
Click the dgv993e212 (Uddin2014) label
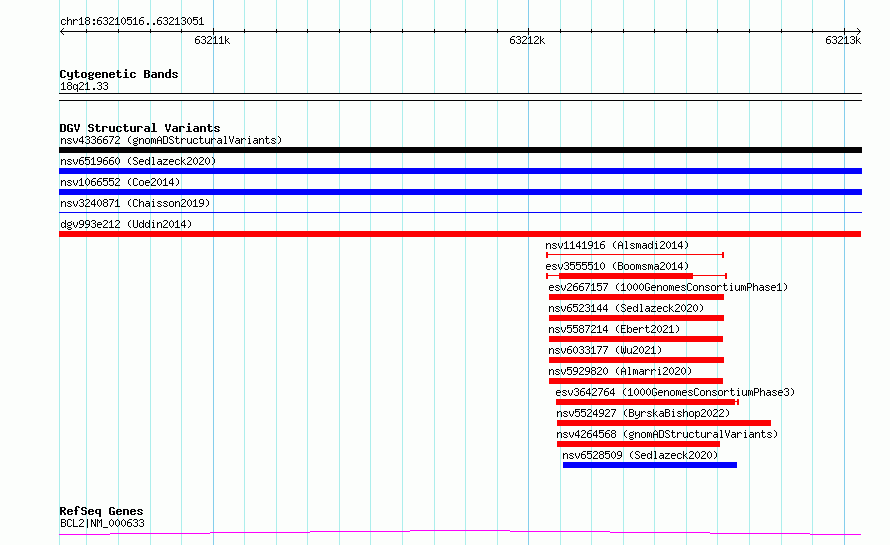(x=126, y=224)
